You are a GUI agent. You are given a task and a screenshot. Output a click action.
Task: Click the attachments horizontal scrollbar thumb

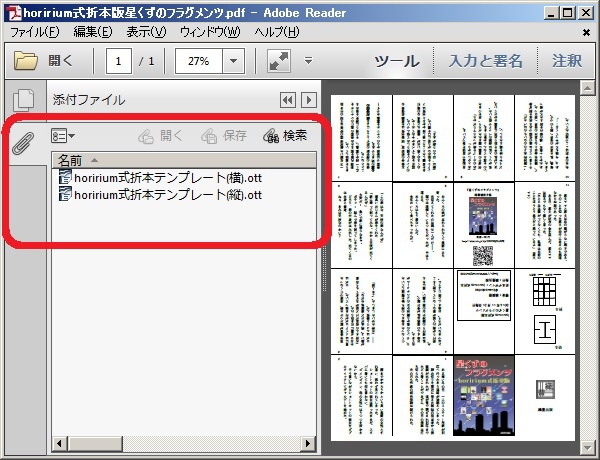point(95,444)
